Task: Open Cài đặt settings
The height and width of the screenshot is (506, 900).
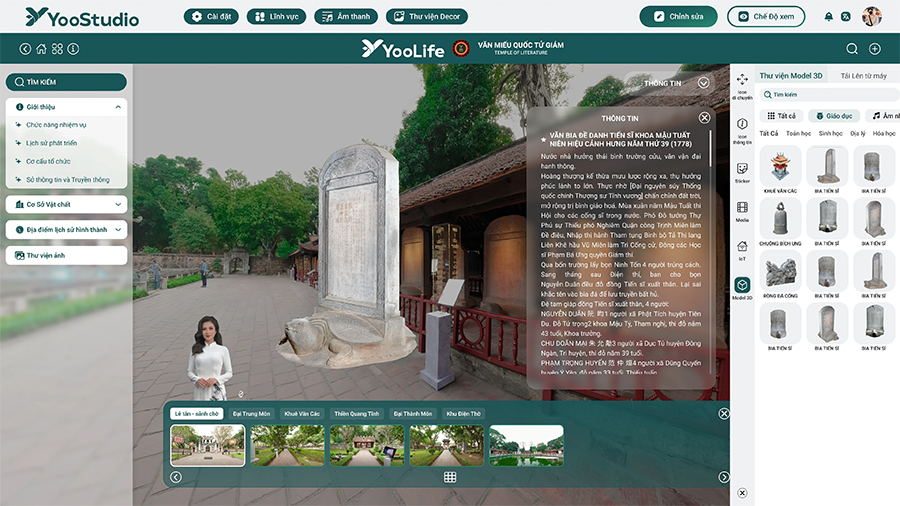Action: click(211, 17)
